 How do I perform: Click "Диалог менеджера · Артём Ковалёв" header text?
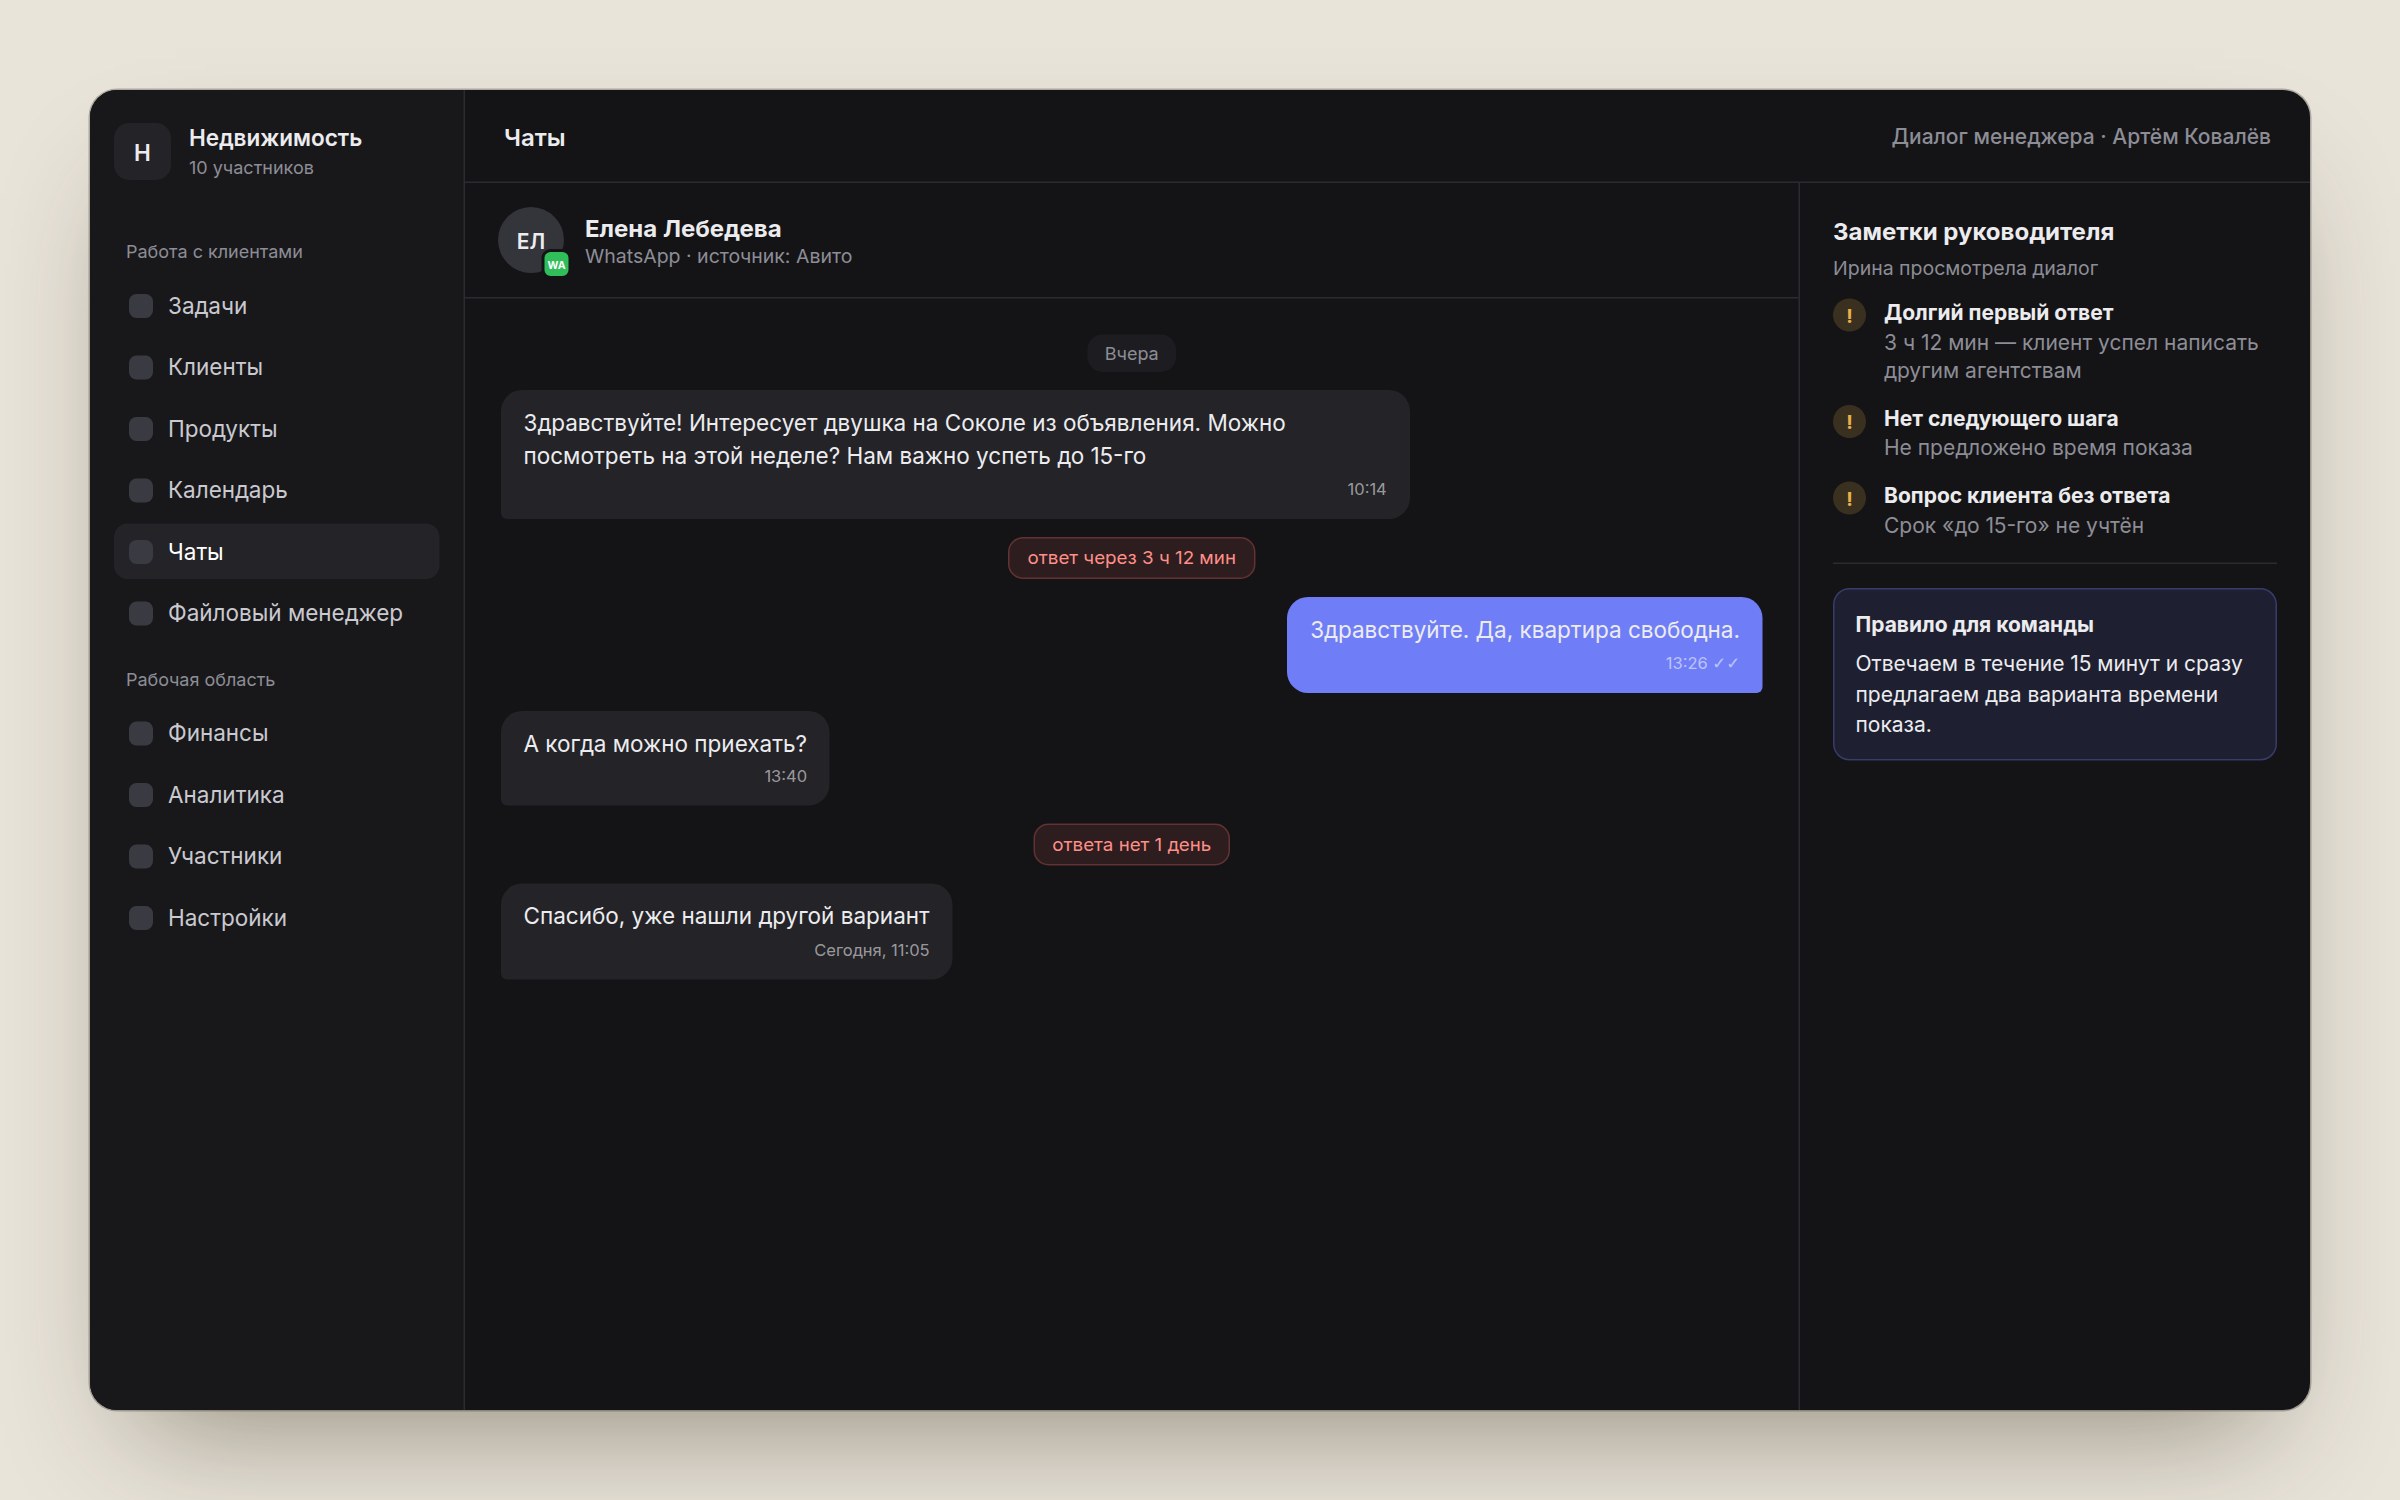tap(2080, 137)
